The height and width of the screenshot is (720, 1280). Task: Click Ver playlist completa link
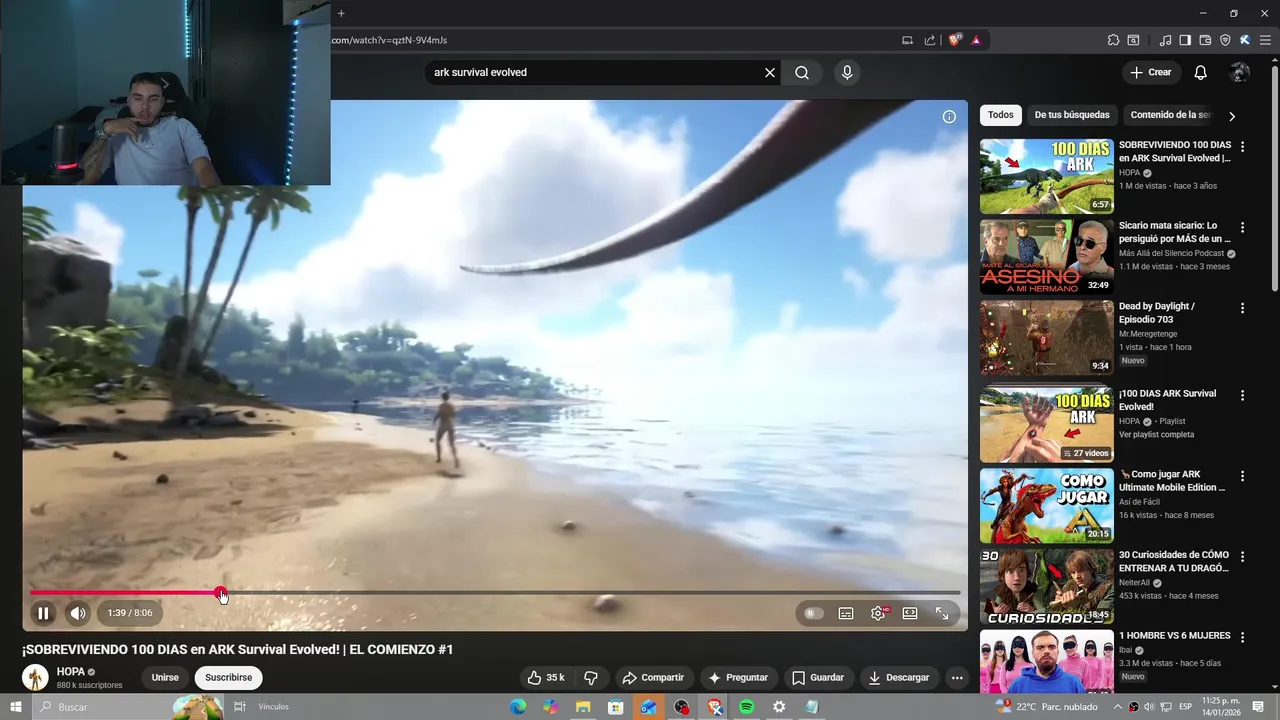coord(1156,434)
